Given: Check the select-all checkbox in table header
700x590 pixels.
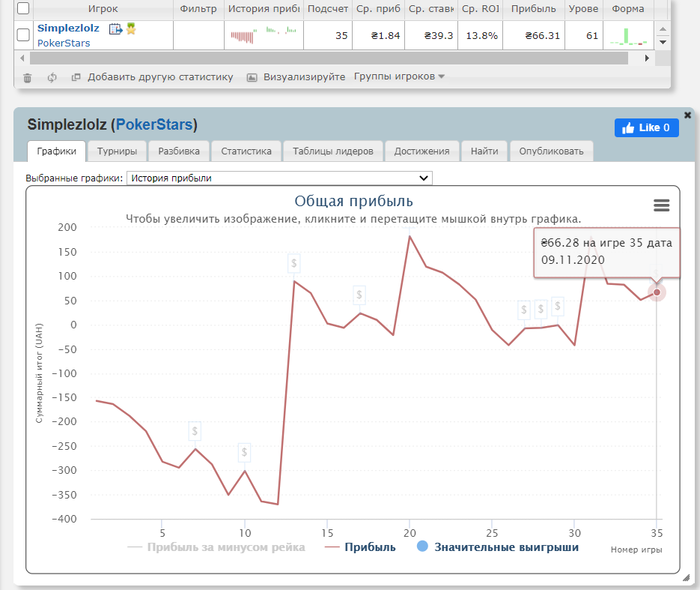Looking at the screenshot, I should click(23, 8).
